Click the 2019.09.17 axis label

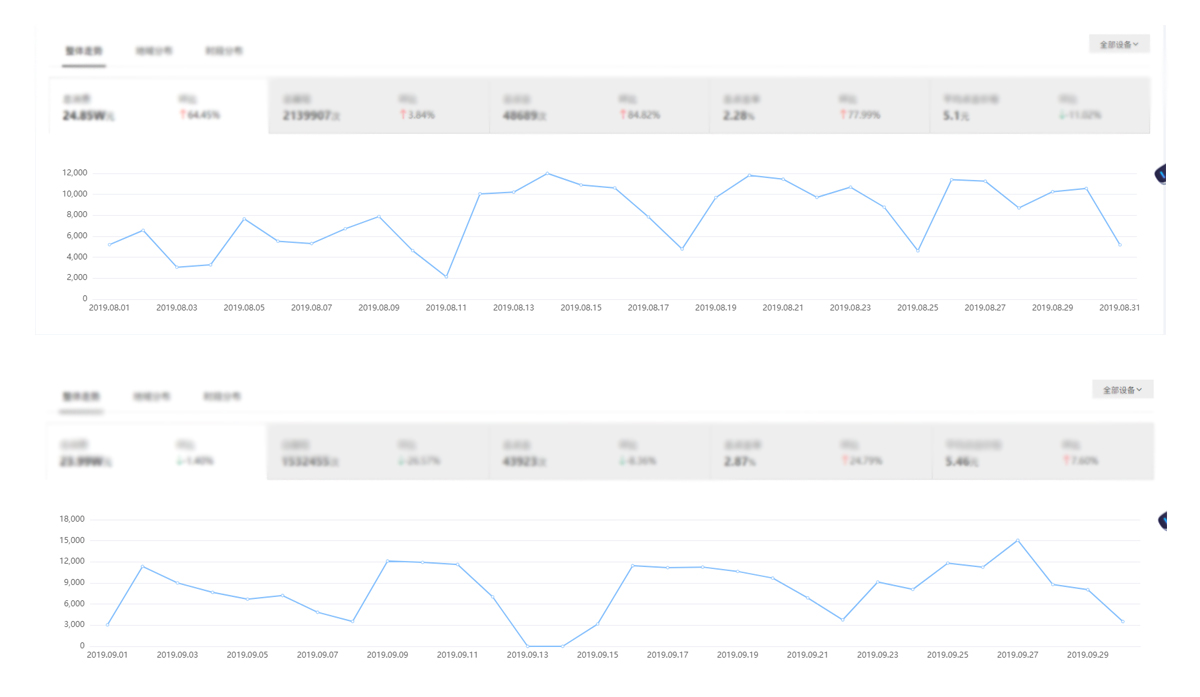667,655
